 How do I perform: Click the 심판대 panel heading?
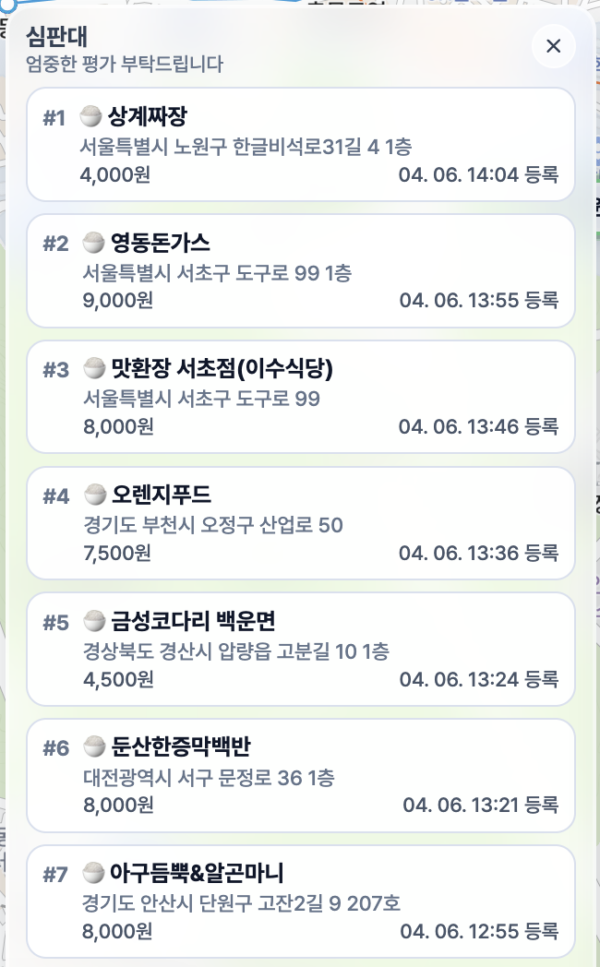click(x=58, y=39)
